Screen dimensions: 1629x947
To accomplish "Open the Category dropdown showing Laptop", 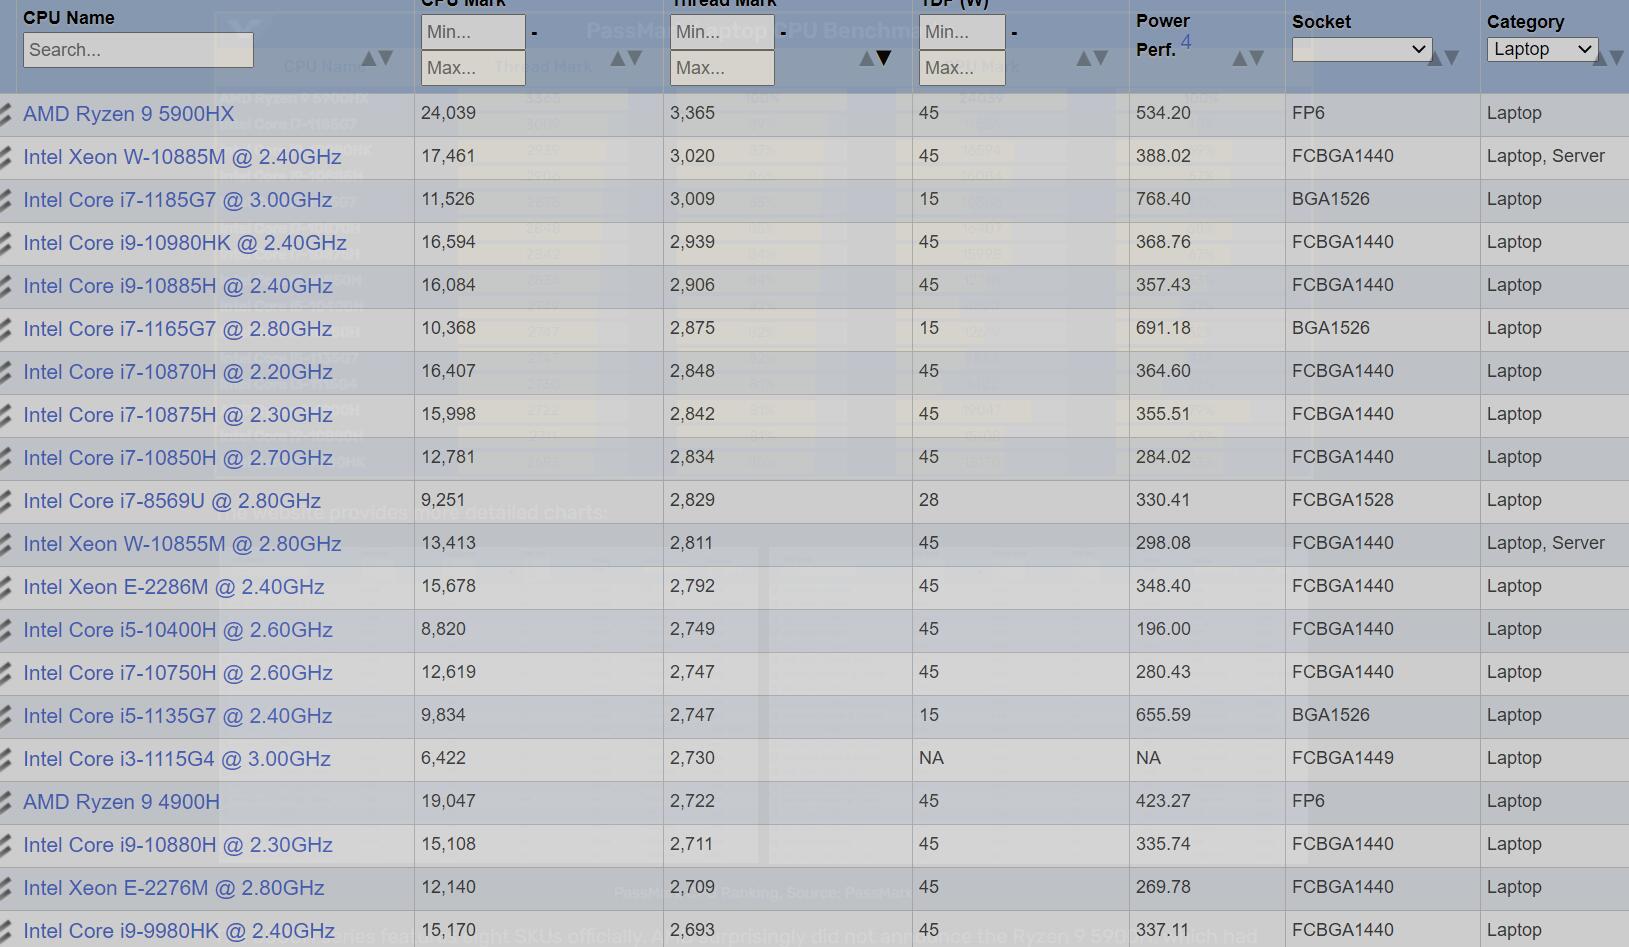I will click(x=1542, y=49).
